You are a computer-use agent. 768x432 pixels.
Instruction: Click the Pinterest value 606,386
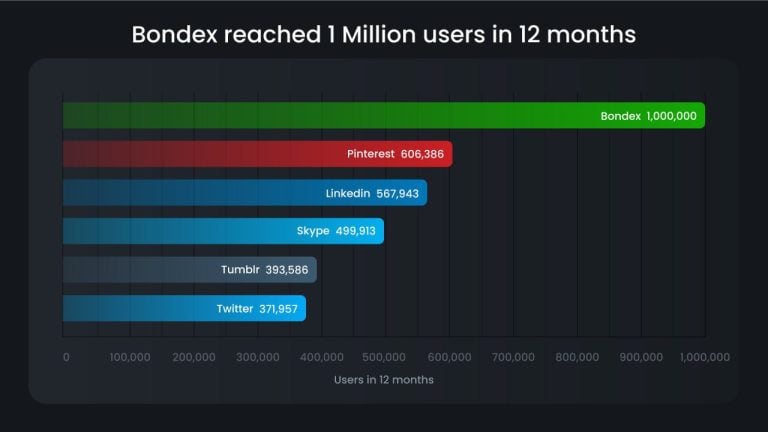[x=424, y=154]
